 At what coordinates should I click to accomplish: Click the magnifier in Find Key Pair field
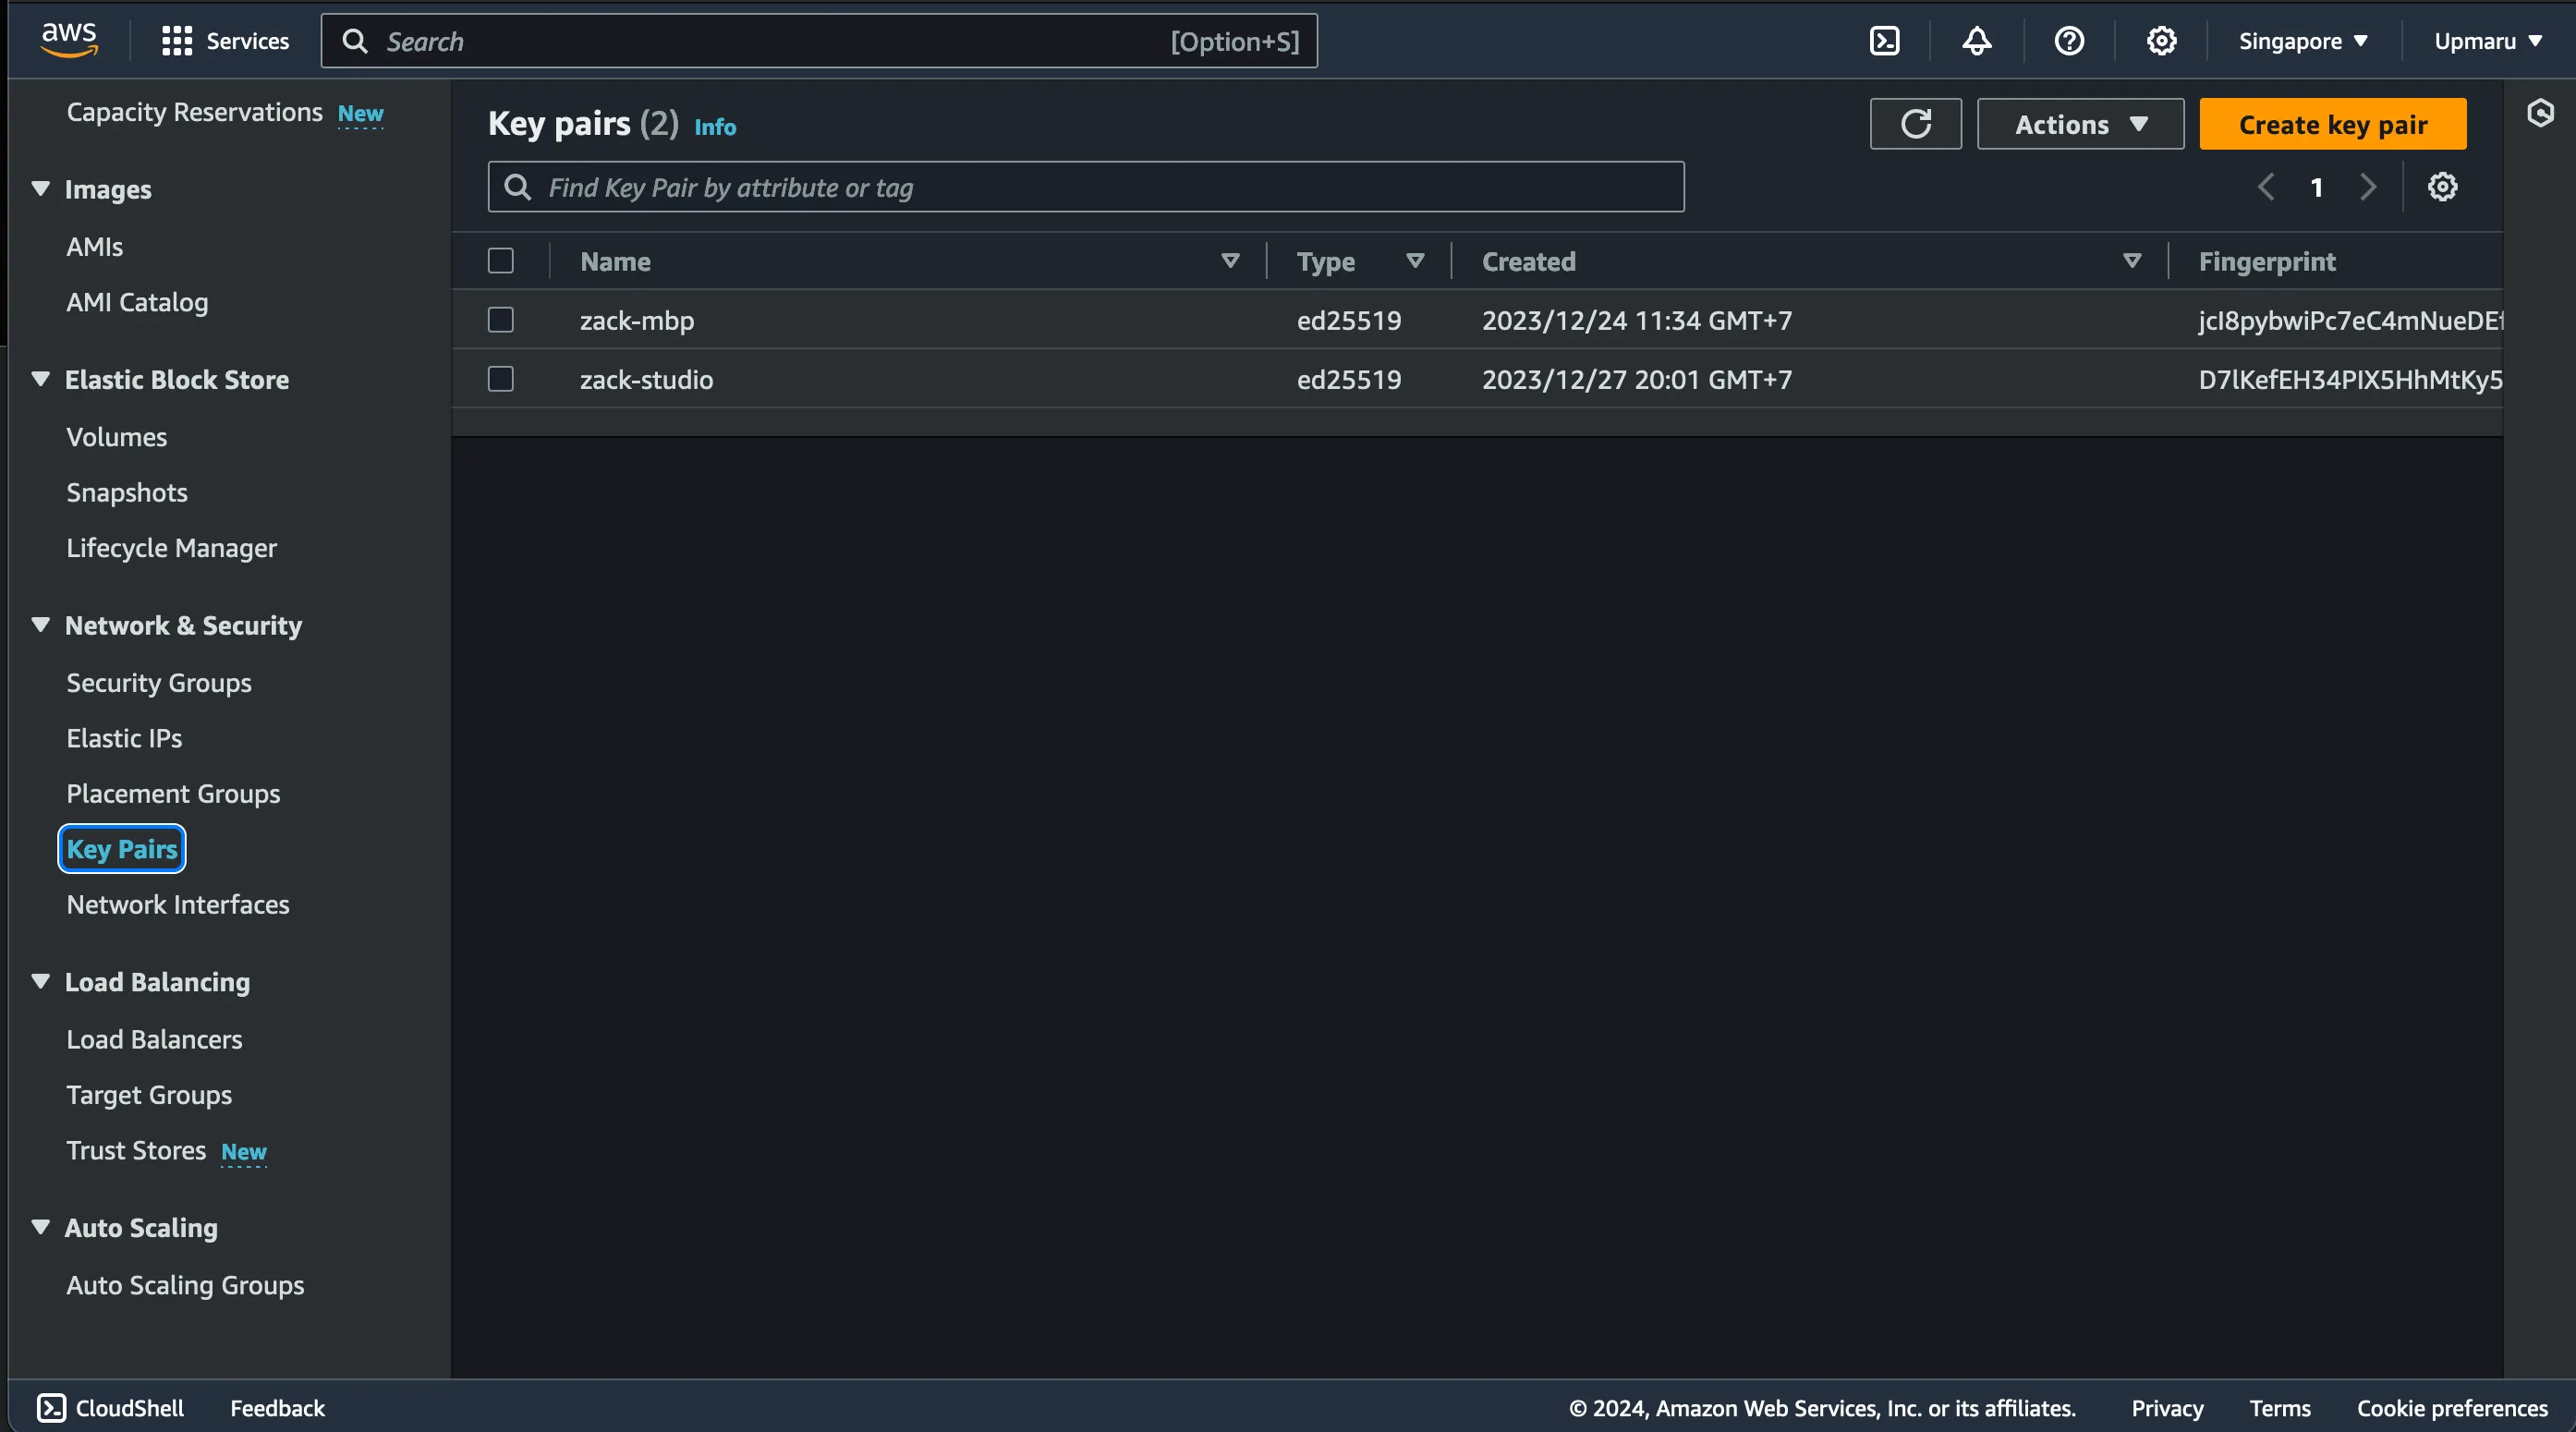click(517, 187)
